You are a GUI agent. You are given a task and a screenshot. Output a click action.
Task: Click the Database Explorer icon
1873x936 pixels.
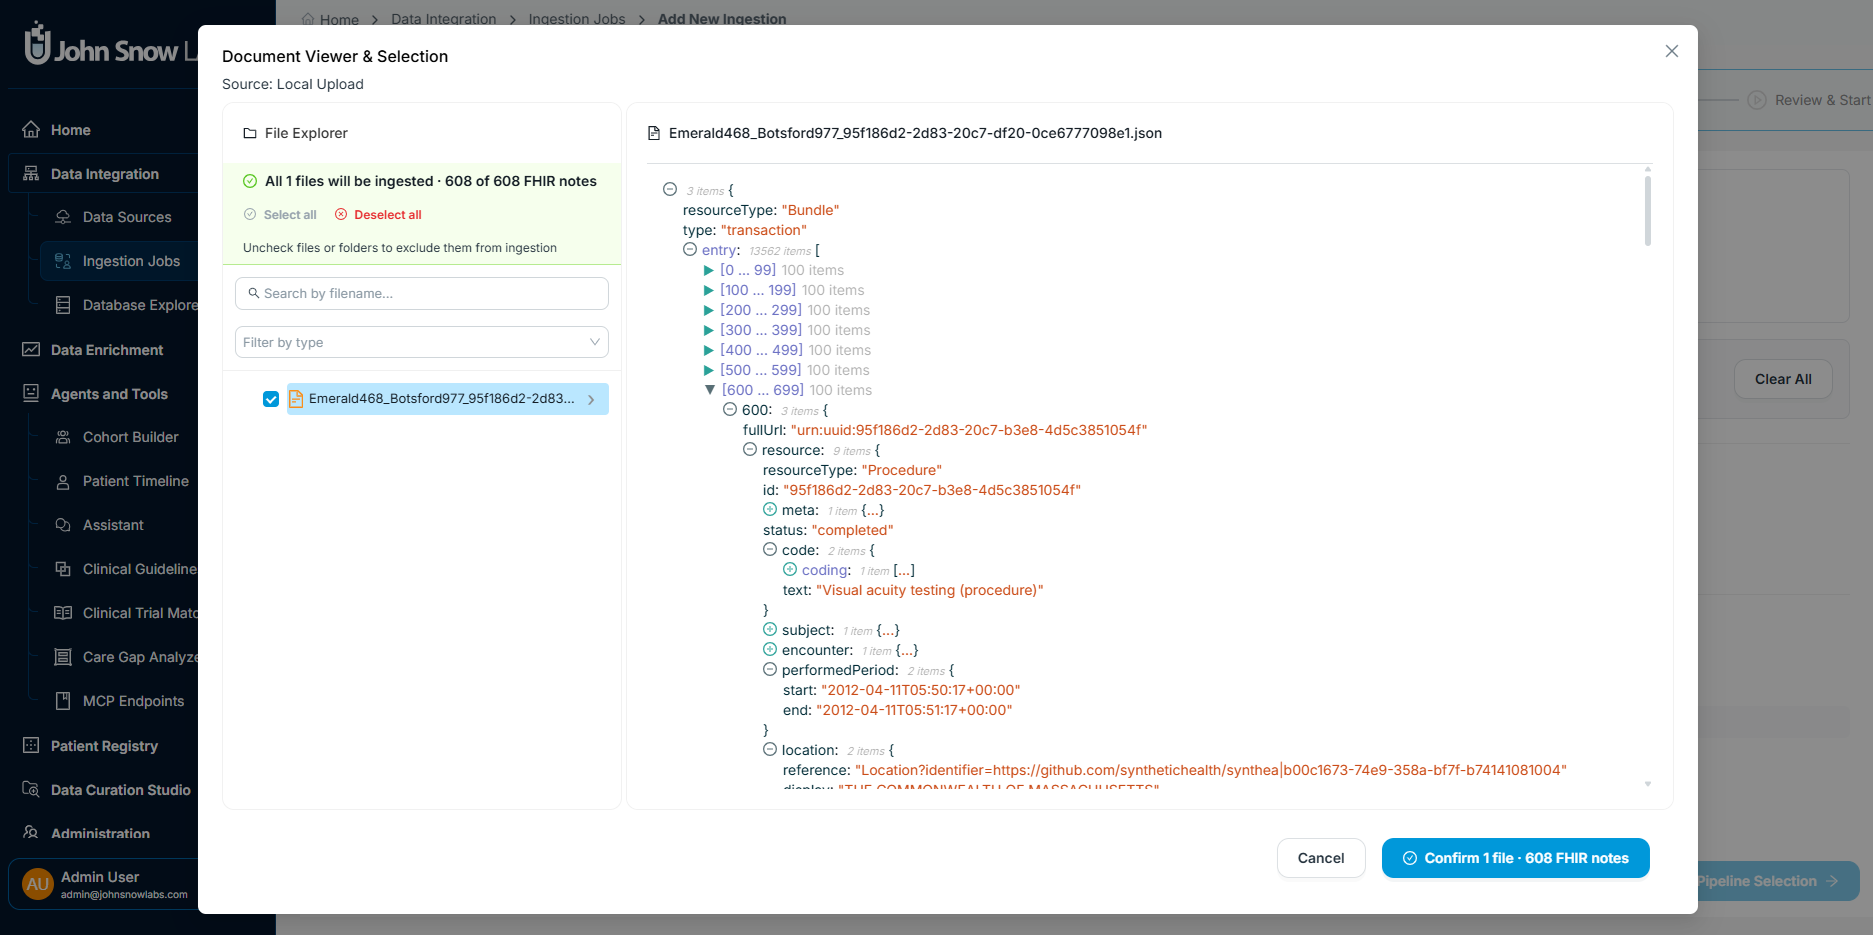(63, 305)
